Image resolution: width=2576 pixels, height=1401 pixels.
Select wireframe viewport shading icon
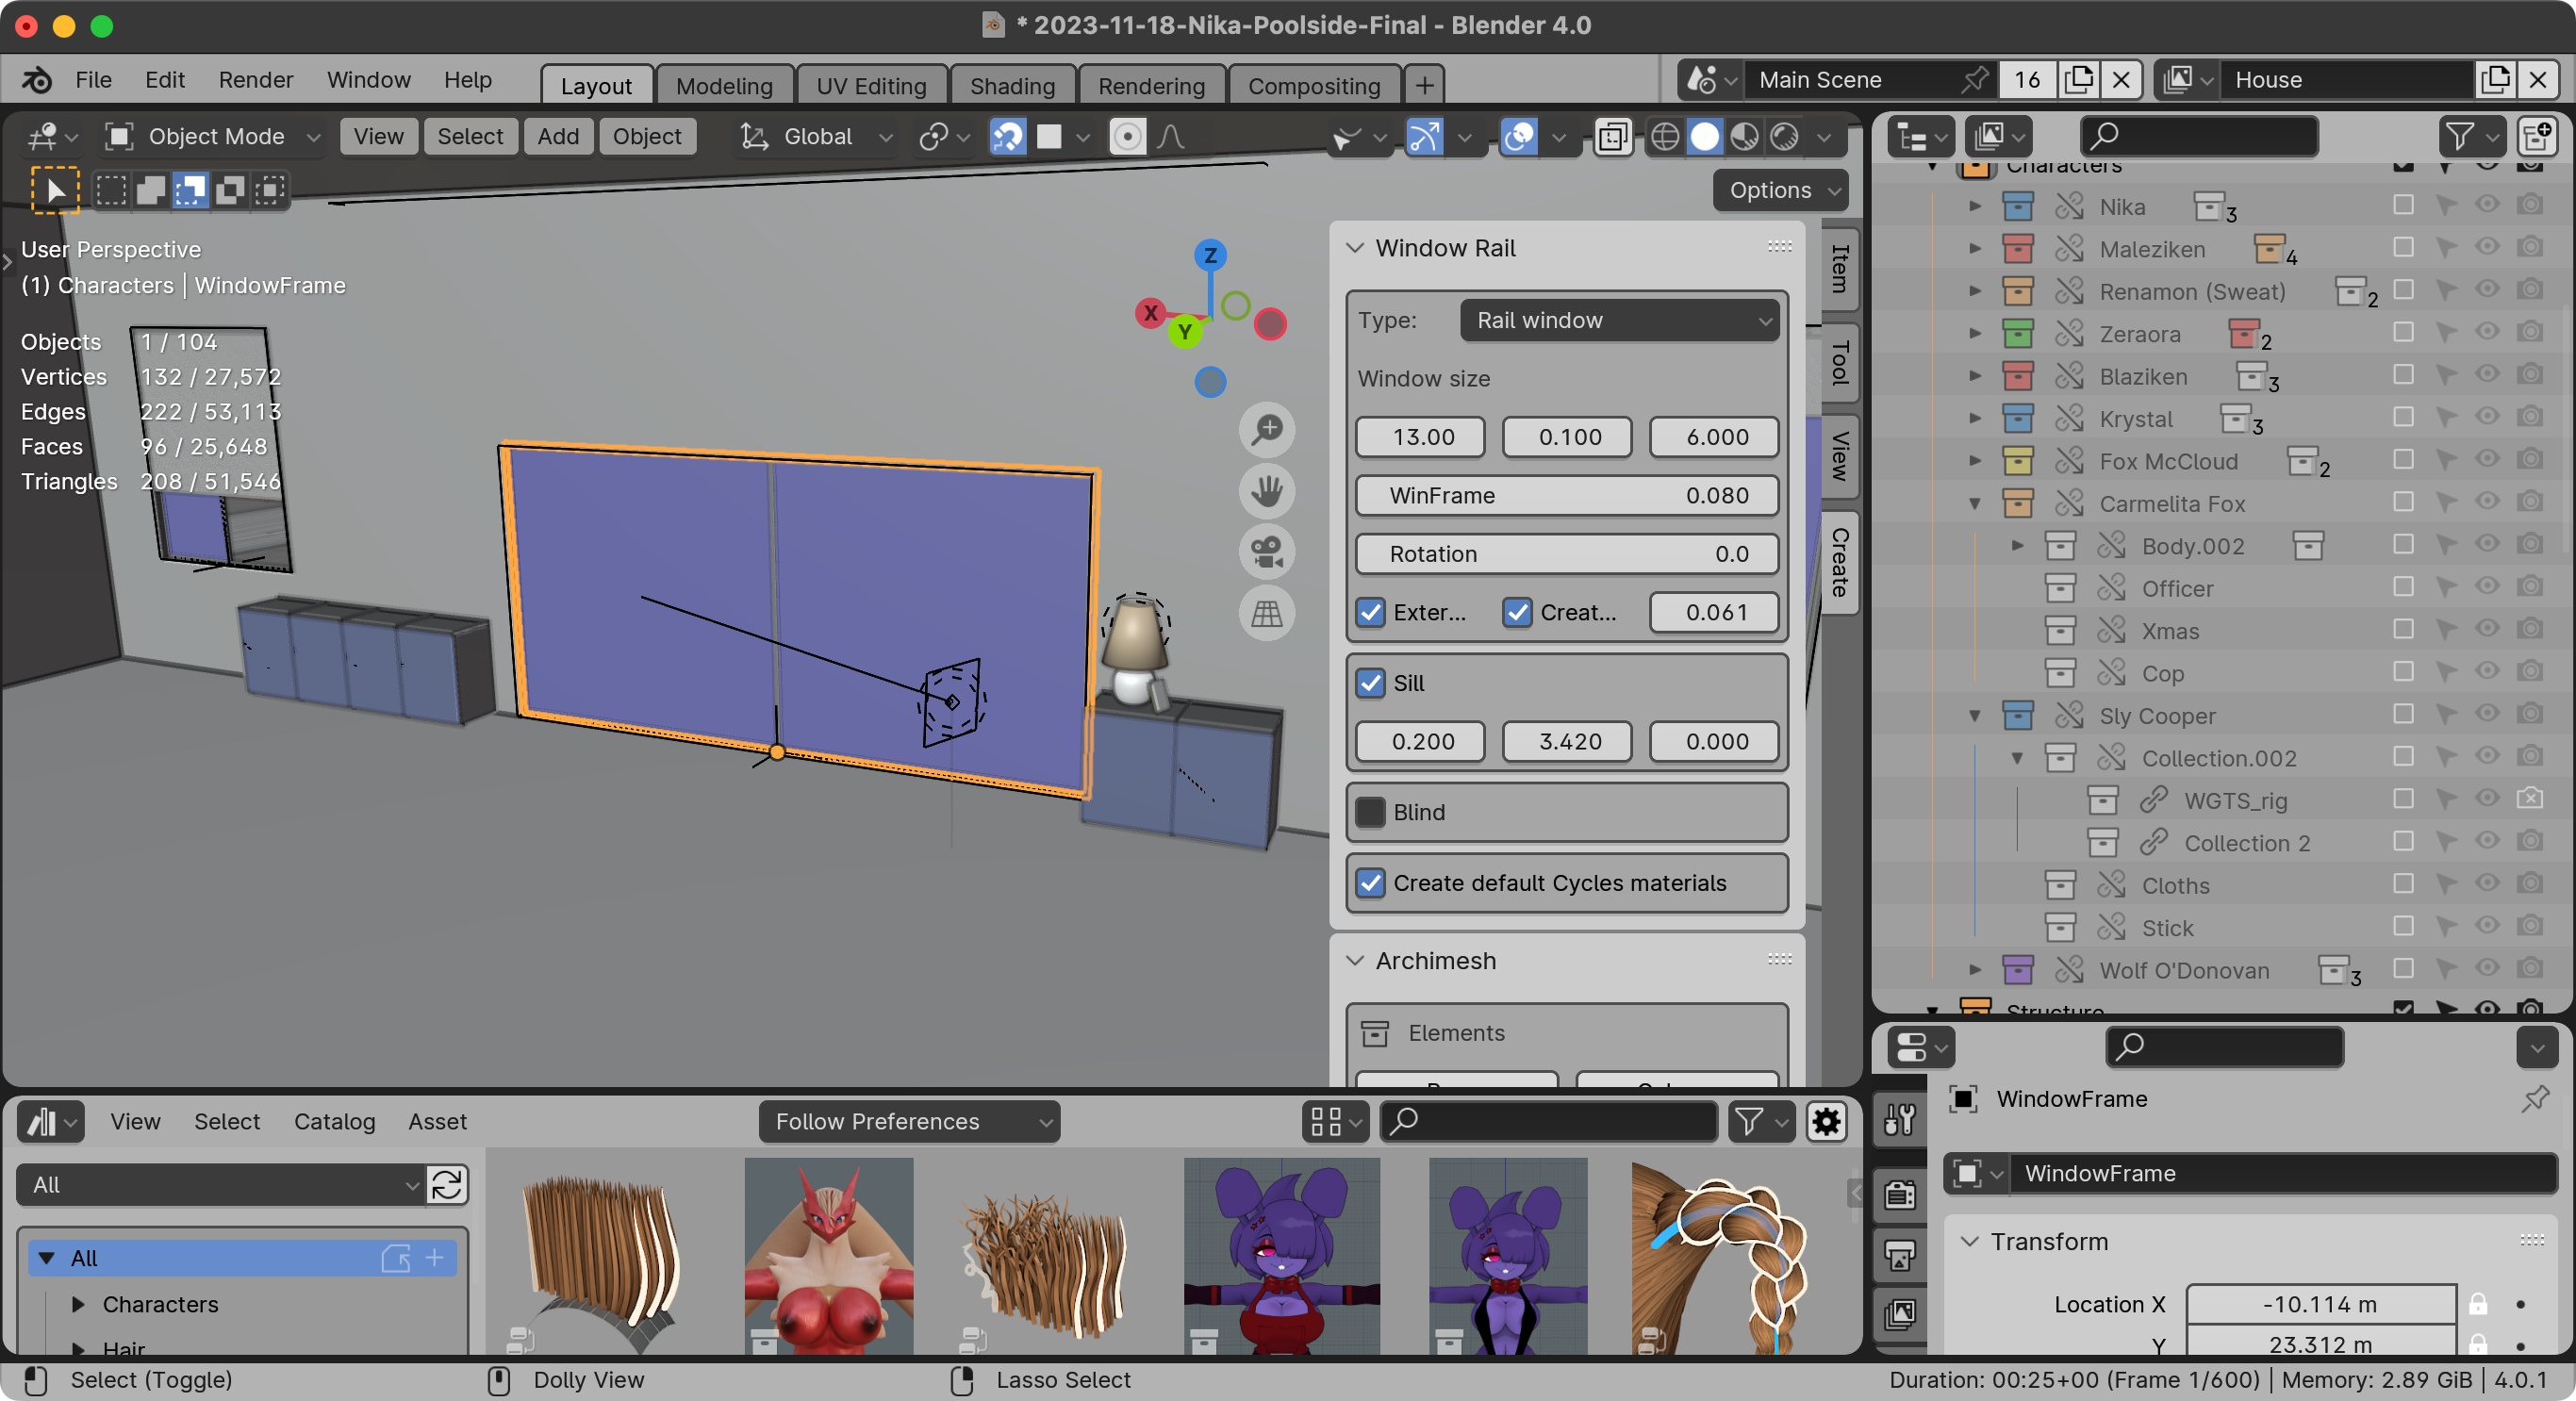(1665, 136)
